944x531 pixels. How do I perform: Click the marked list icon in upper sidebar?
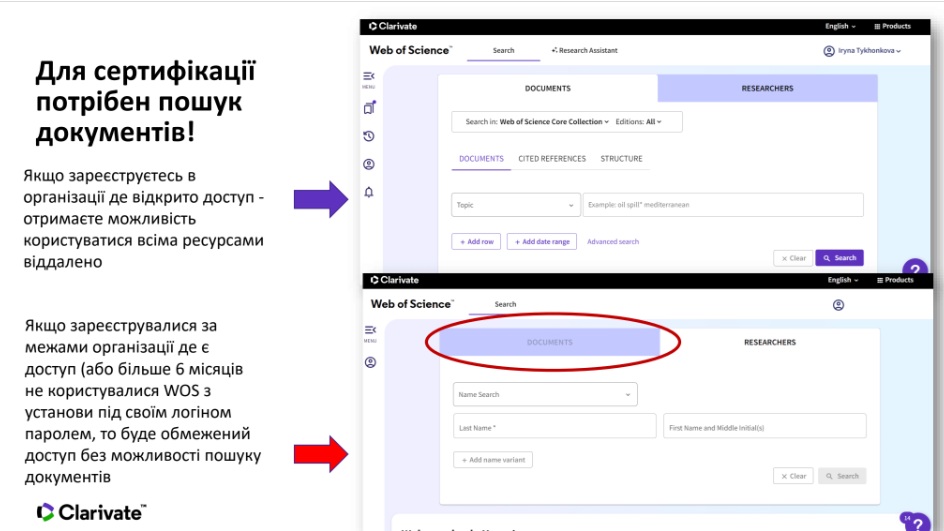point(369,108)
